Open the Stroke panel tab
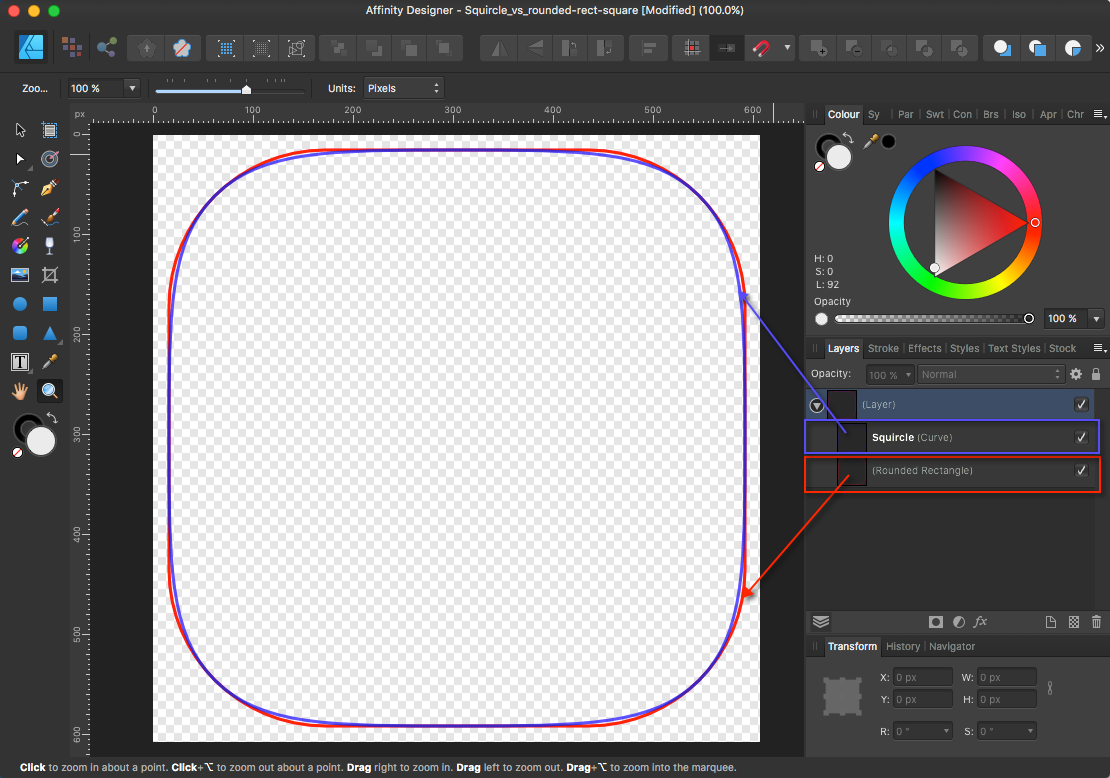This screenshot has height=778, width=1110. [x=883, y=348]
